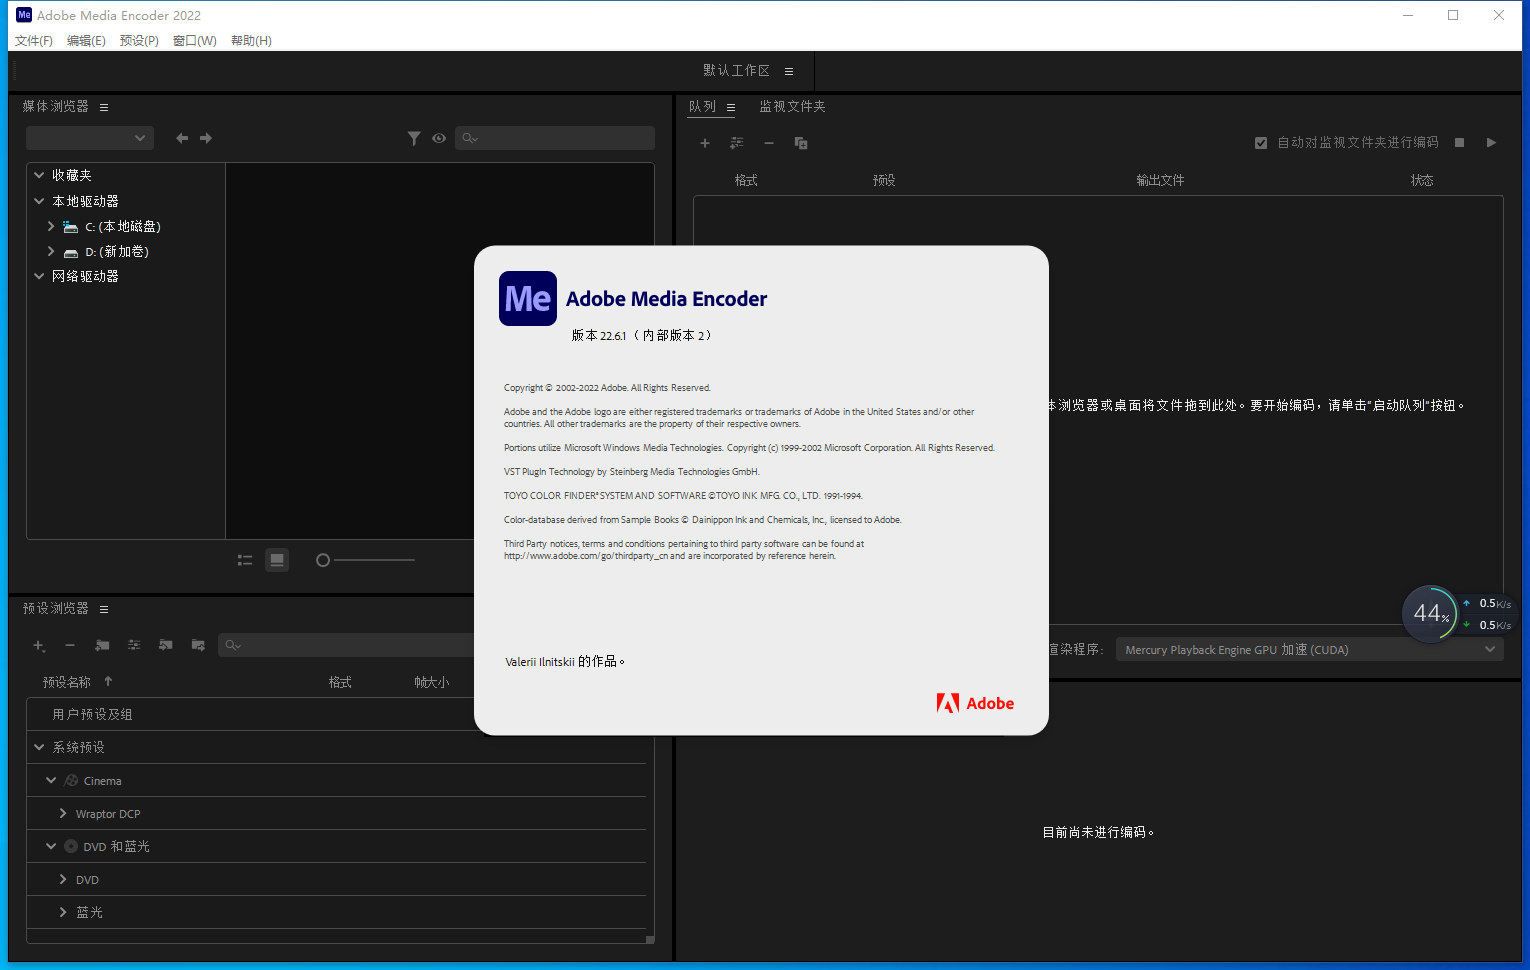Switch media browser to list view
1530x970 pixels.
[245, 560]
